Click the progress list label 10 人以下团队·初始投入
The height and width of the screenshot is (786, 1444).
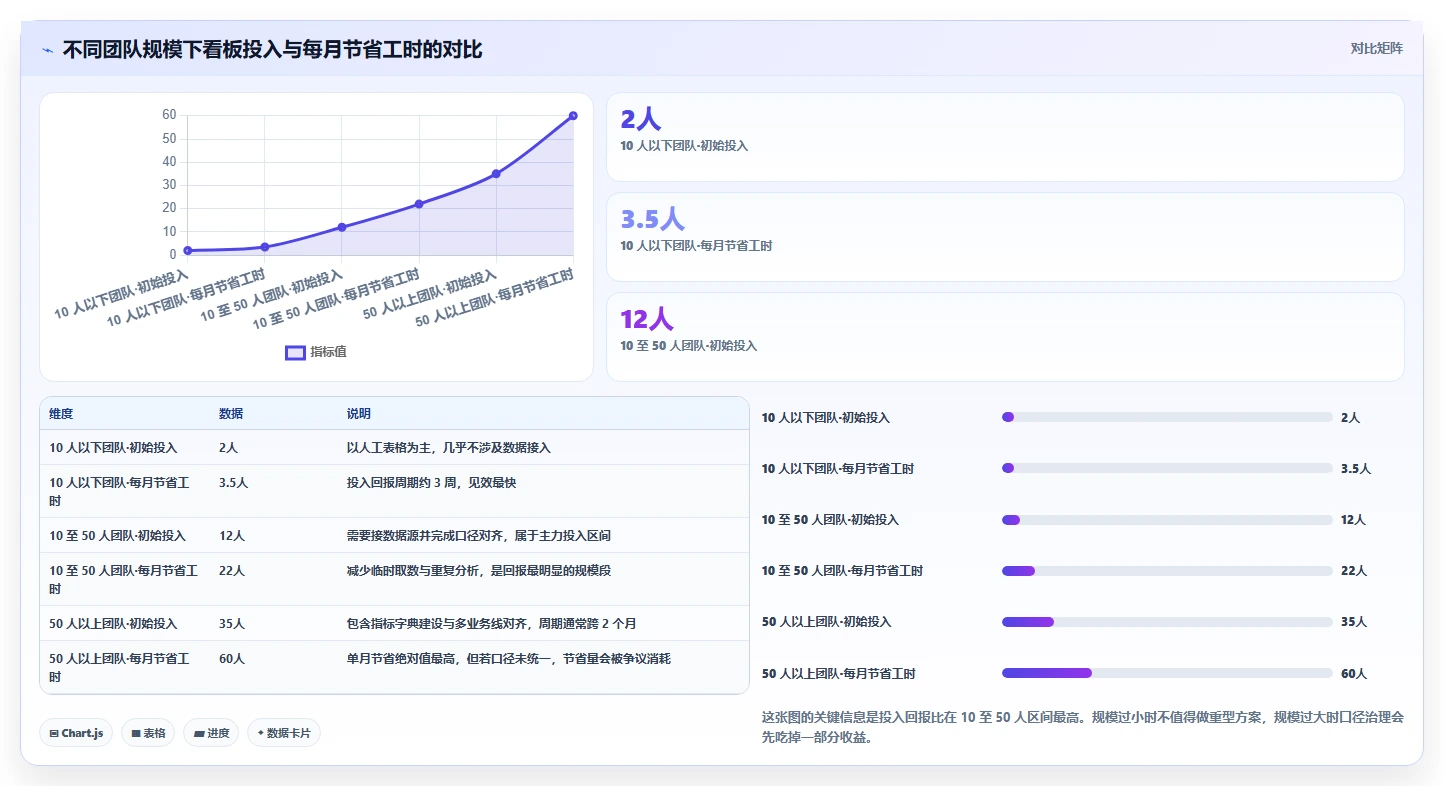point(826,418)
